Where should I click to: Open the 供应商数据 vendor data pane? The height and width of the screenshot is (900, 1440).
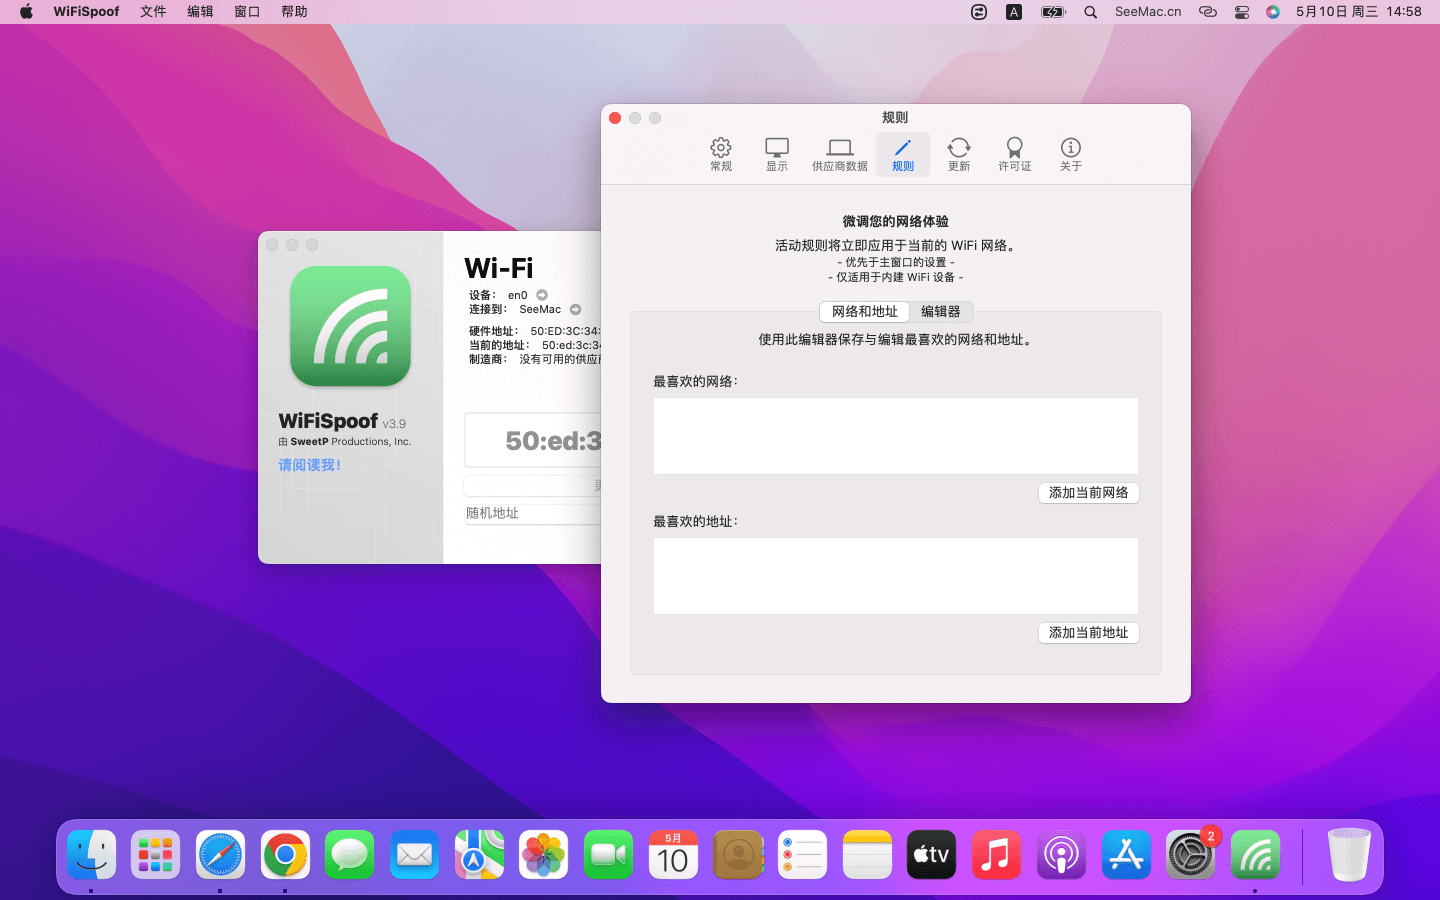[839, 155]
